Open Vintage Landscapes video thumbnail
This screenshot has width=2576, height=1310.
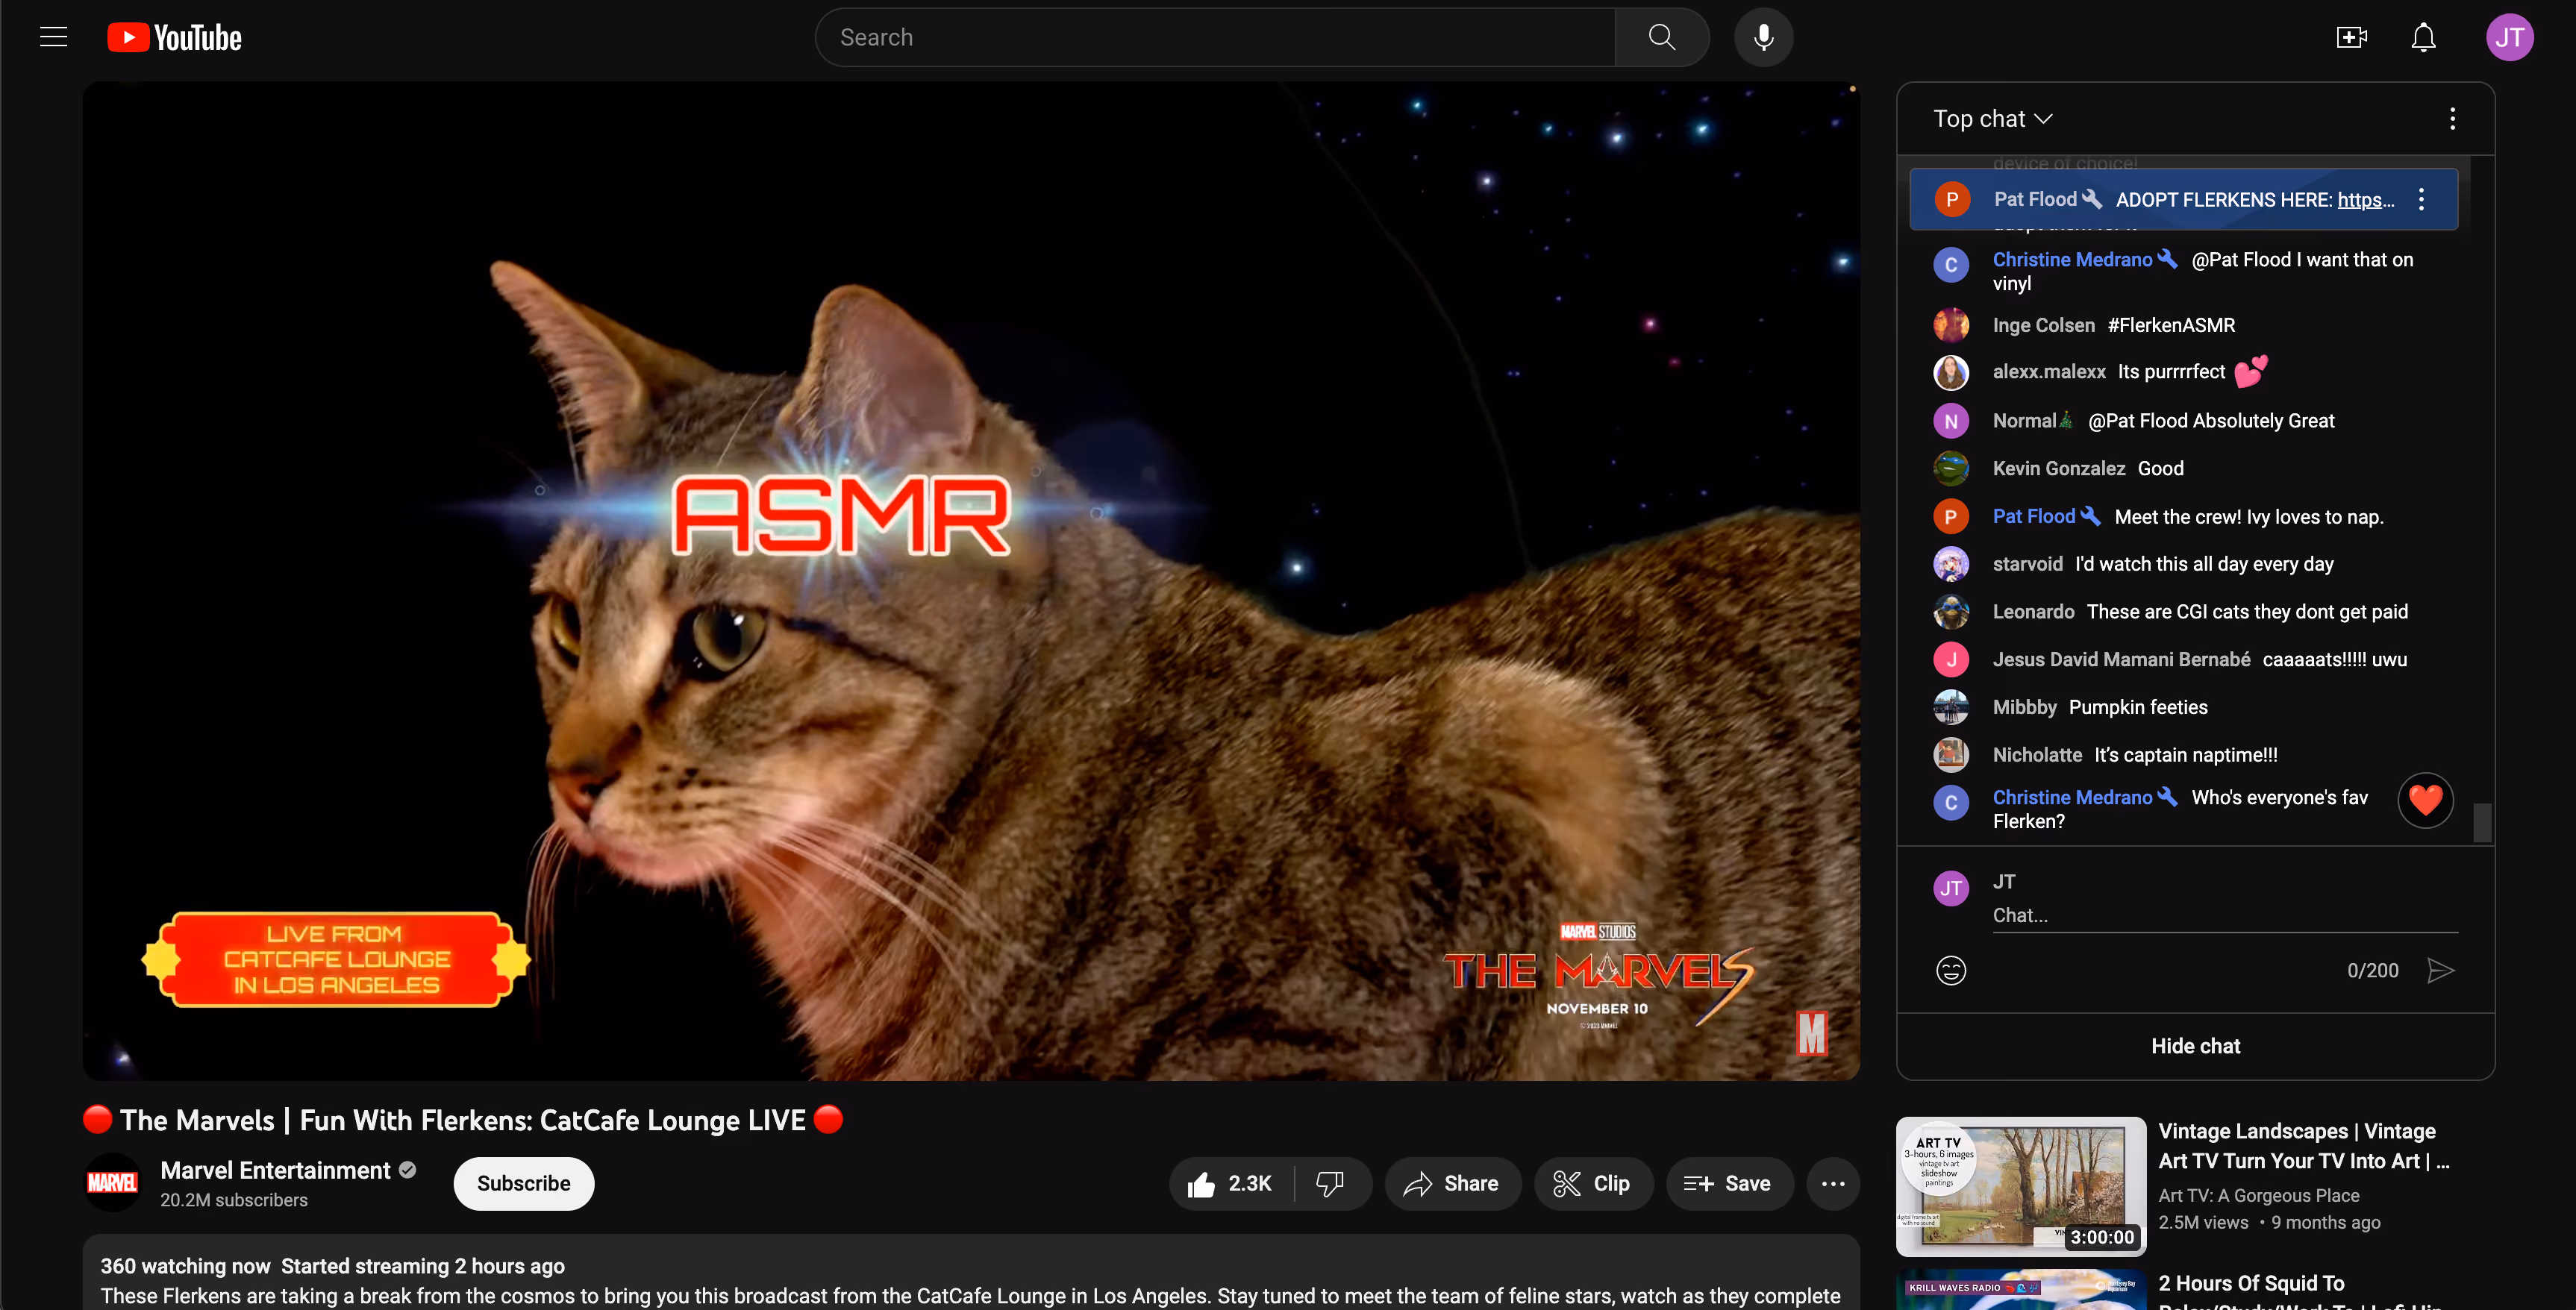click(x=2021, y=1186)
